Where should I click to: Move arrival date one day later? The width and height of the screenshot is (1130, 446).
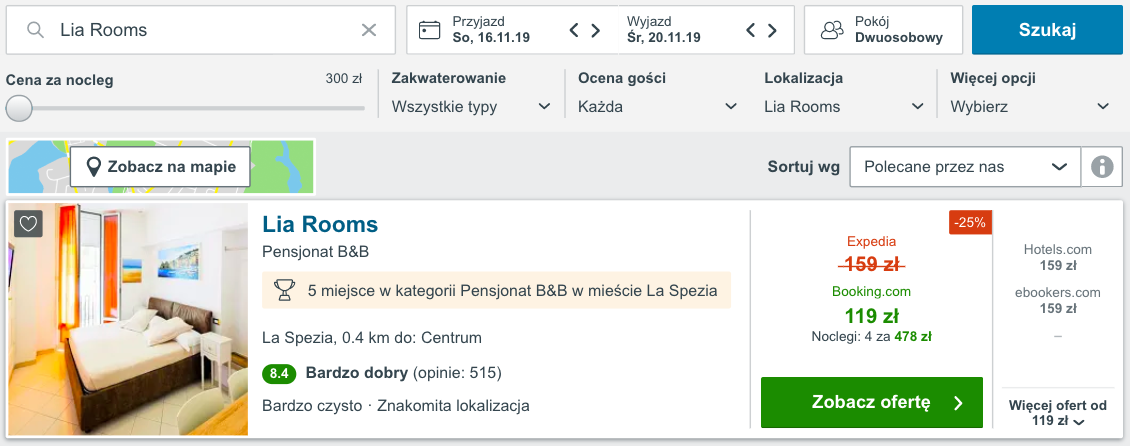point(596,30)
